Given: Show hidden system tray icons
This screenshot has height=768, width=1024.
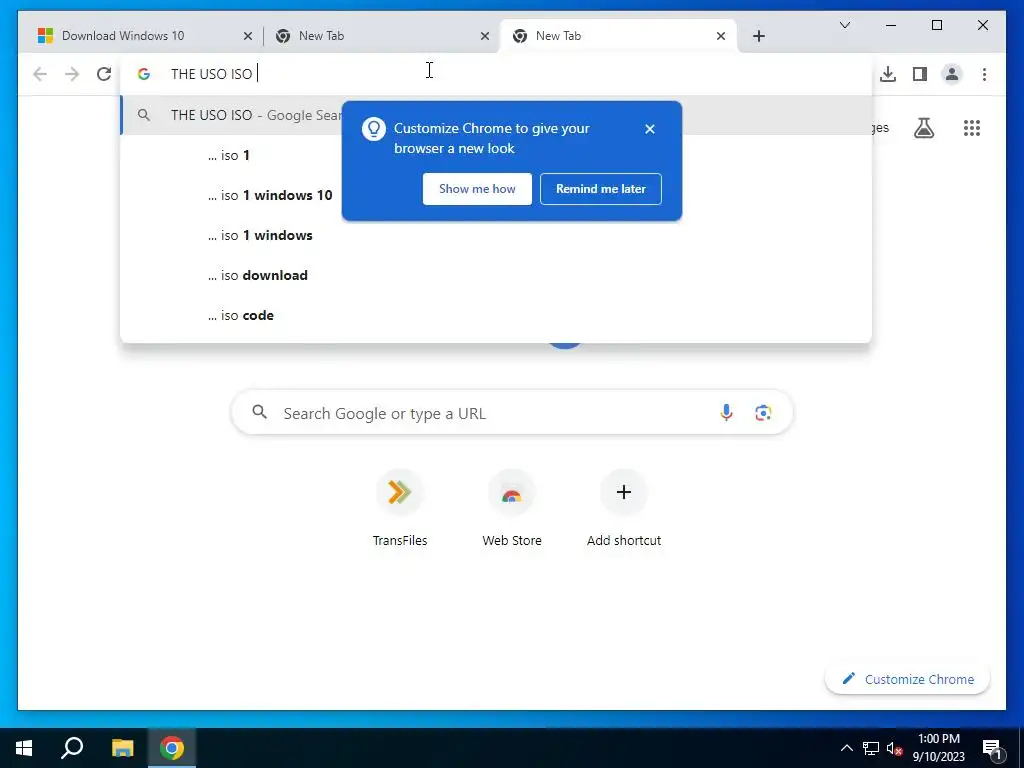Looking at the screenshot, I should point(846,748).
